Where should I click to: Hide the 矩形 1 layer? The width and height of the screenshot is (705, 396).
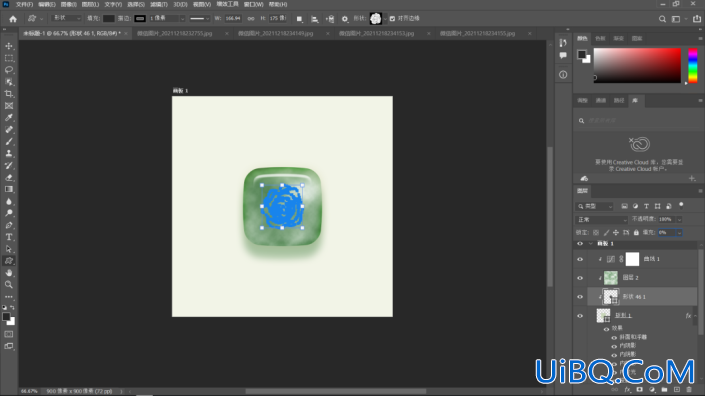pos(580,316)
